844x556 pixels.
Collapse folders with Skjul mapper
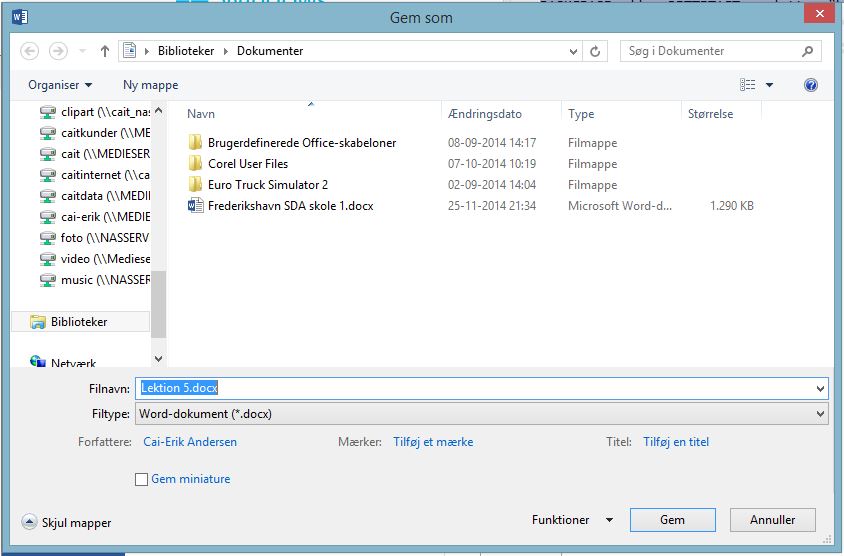(66, 523)
